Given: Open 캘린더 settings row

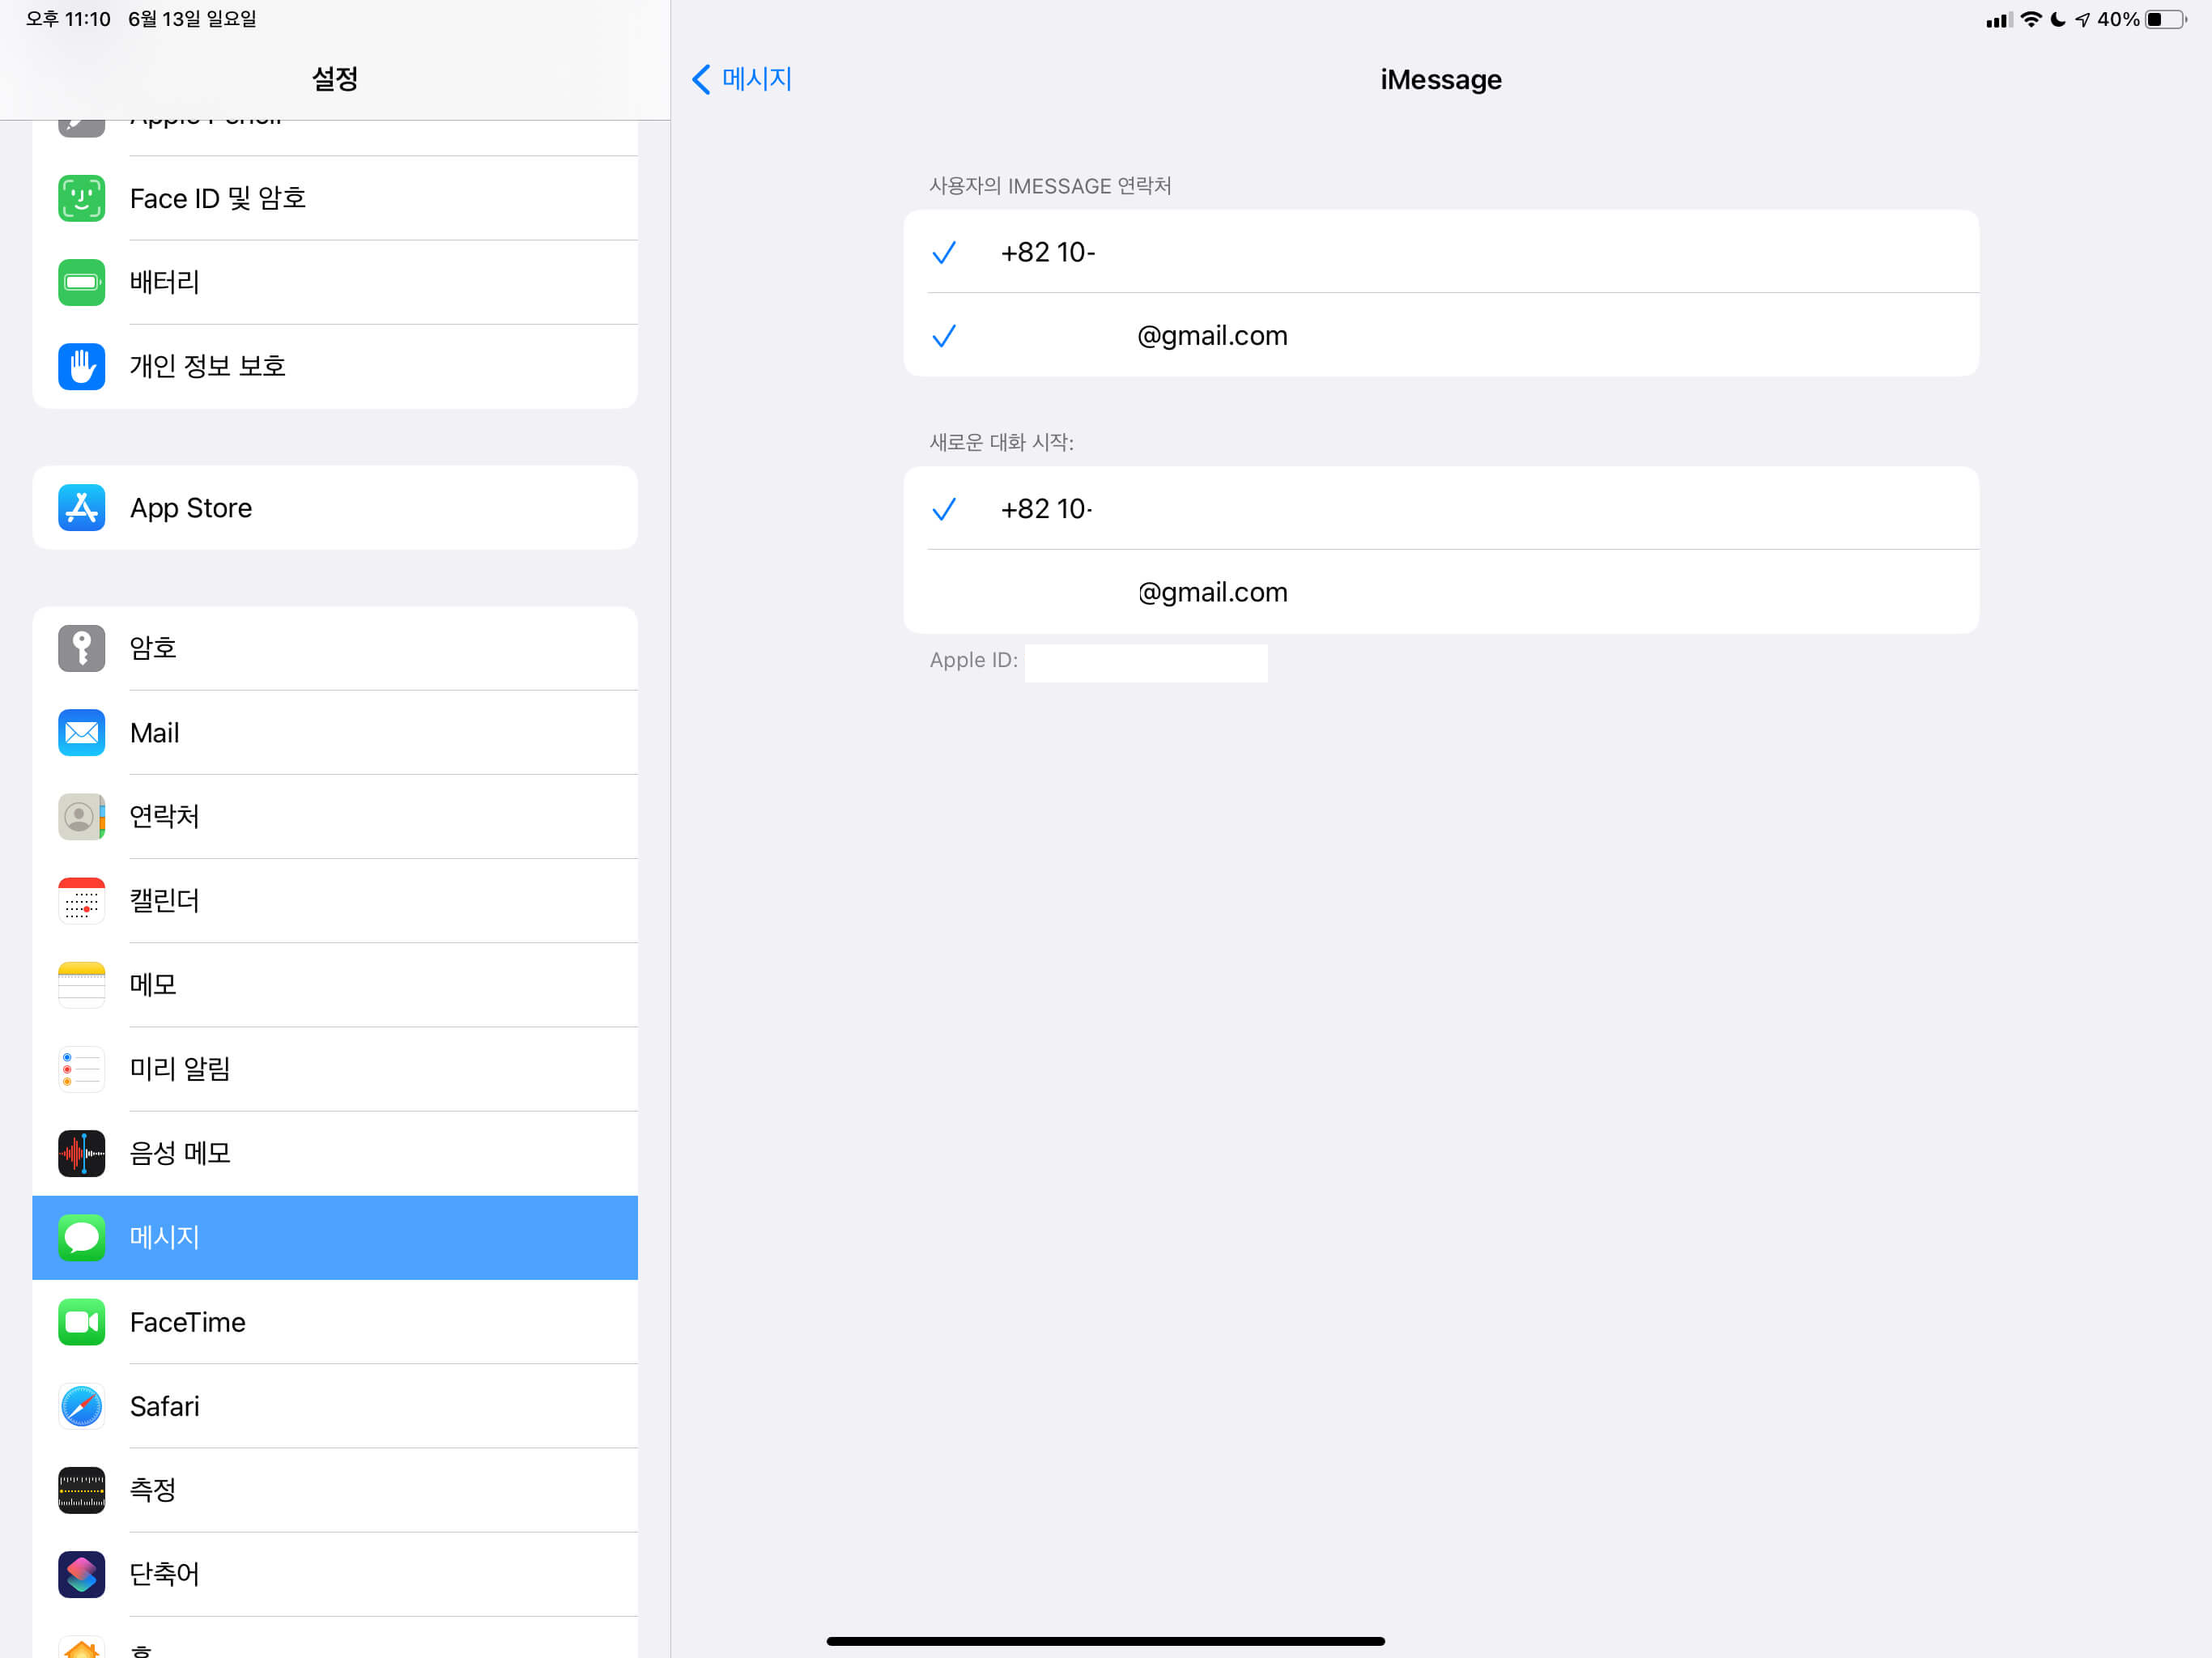Looking at the screenshot, I should pyautogui.click(x=335, y=901).
